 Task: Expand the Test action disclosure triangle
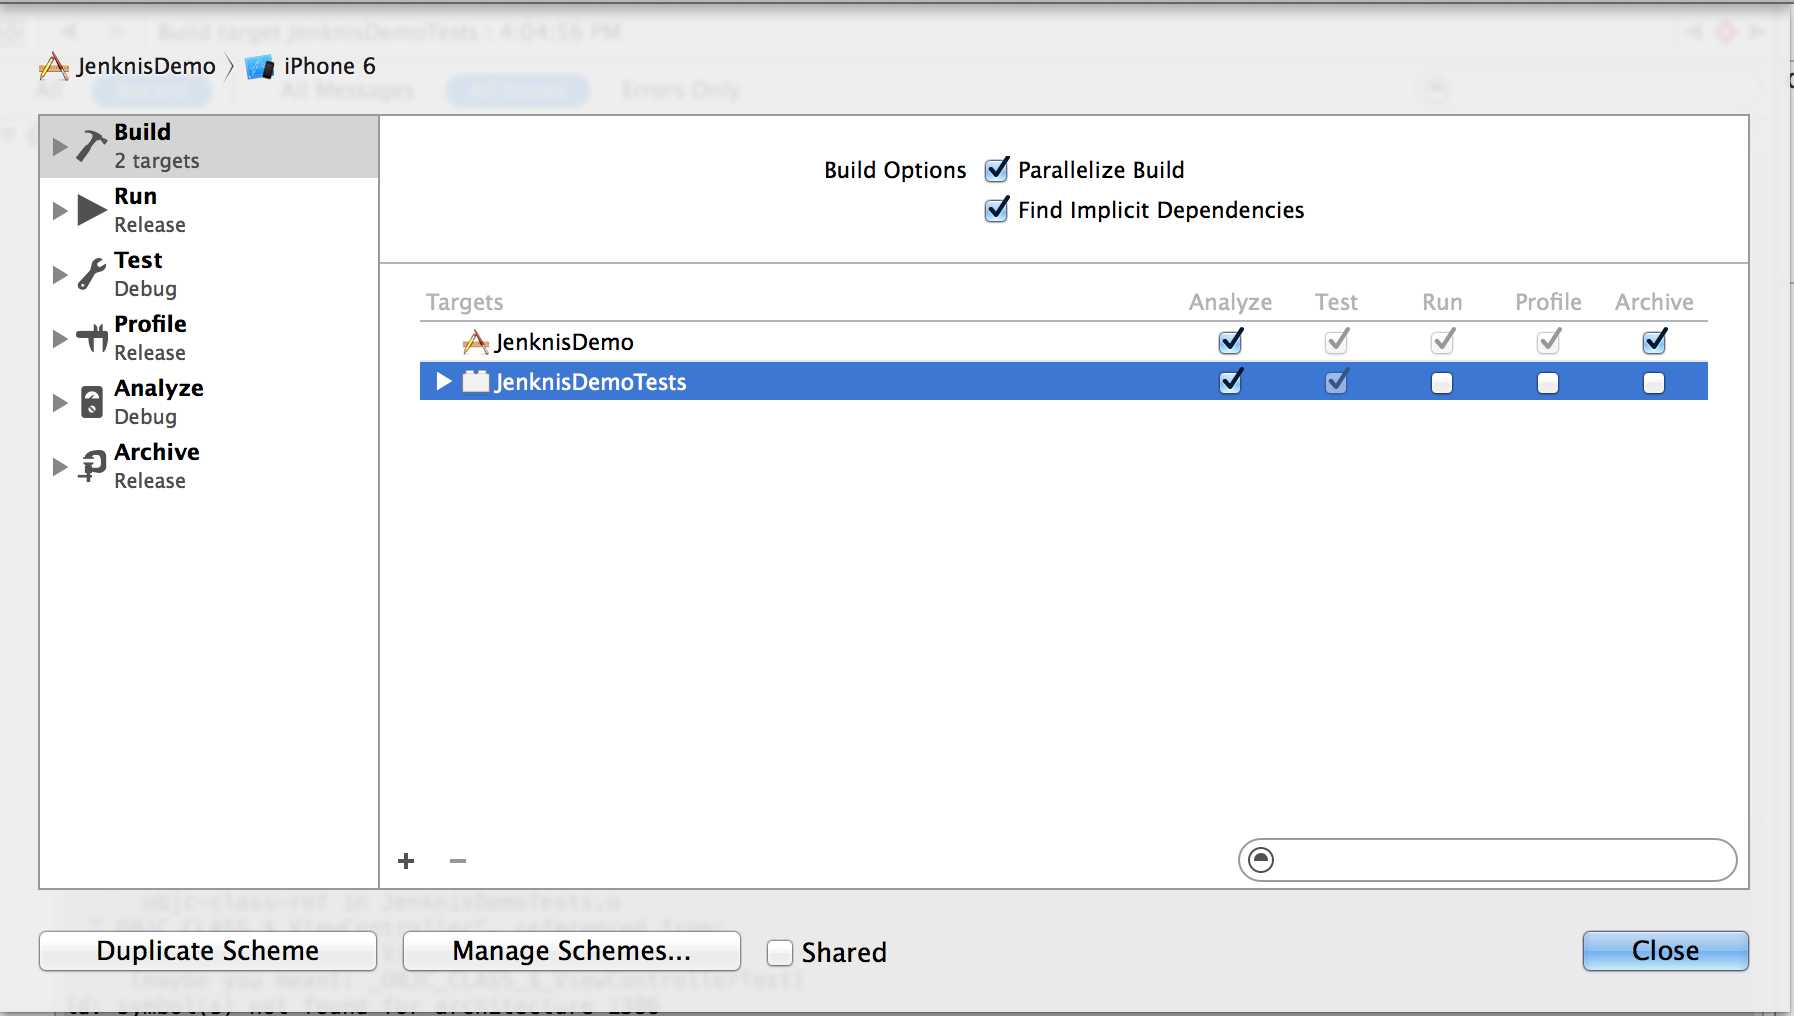tap(60, 275)
